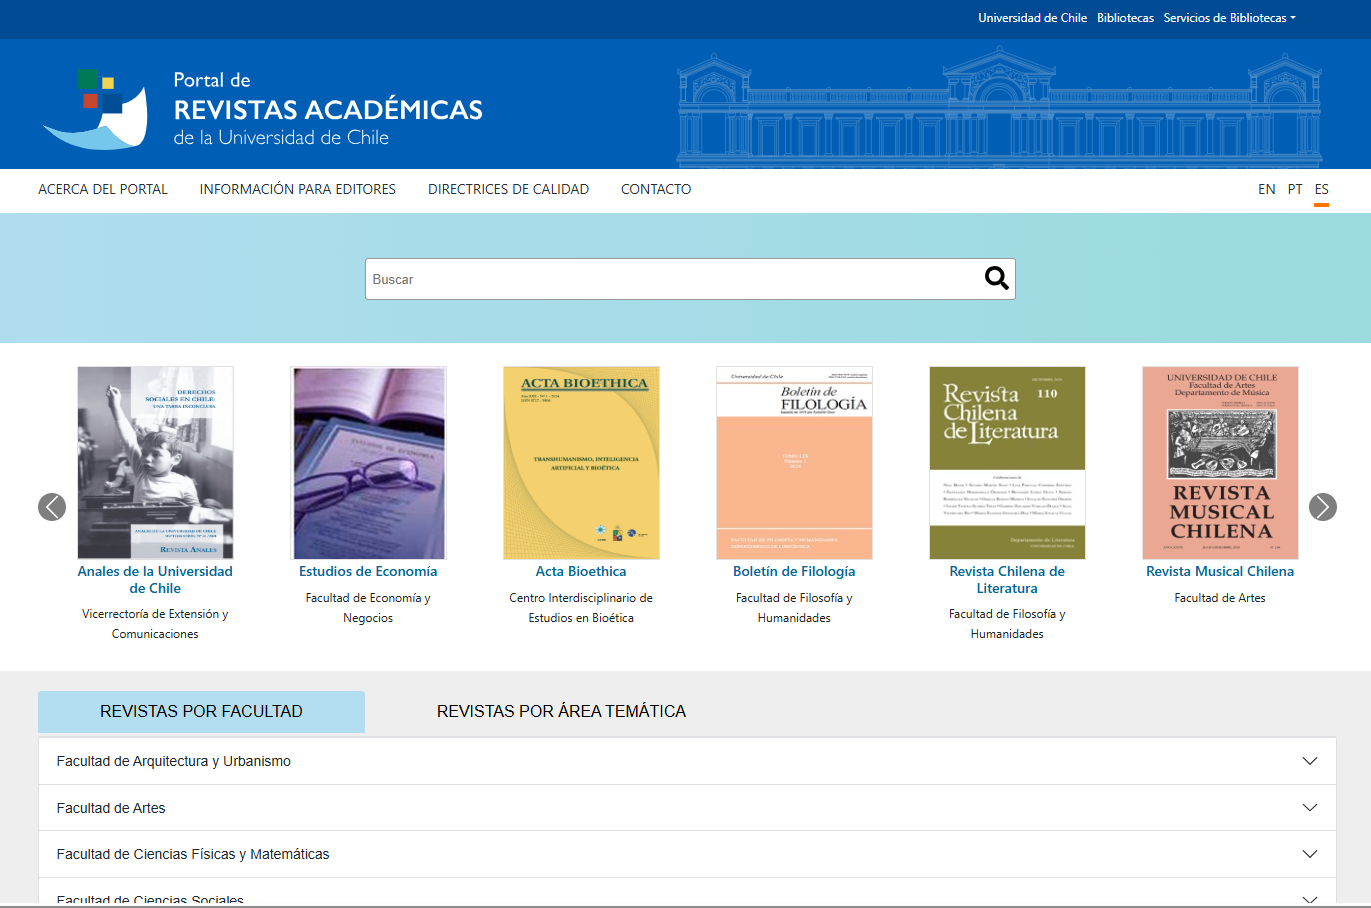Switch to Revistas por Área Temática tab
The width and height of the screenshot is (1371, 908).
[x=561, y=711]
